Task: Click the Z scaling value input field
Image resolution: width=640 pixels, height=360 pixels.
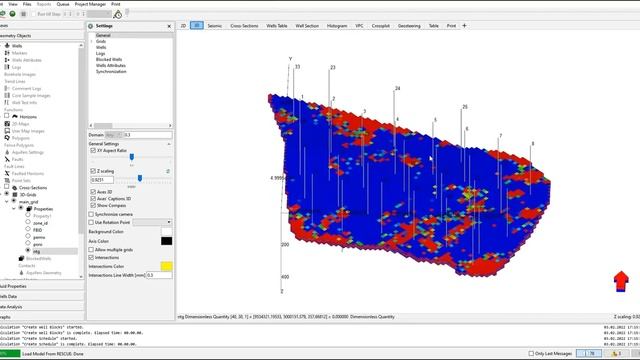Action: pos(102,180)
